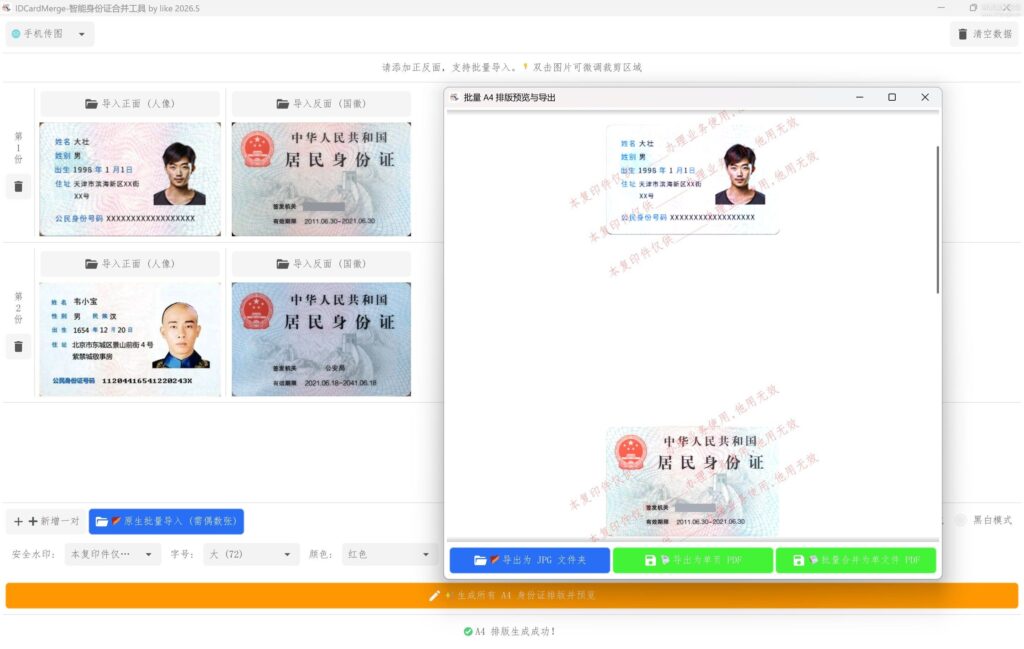1024x649 pixels.
Task: Click the IDCardMerge app icon in title bar
Action: point(7,8)
